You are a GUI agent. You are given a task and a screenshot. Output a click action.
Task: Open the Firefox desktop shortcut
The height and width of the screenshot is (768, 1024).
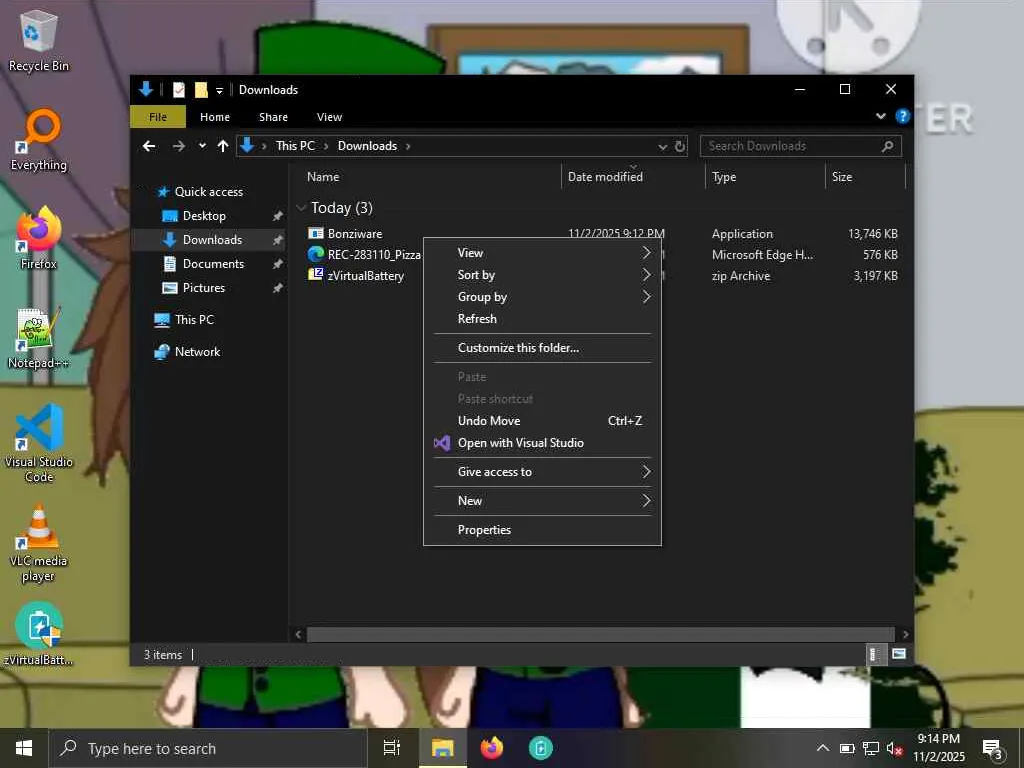pyautogui.click(x=39, y=238)
